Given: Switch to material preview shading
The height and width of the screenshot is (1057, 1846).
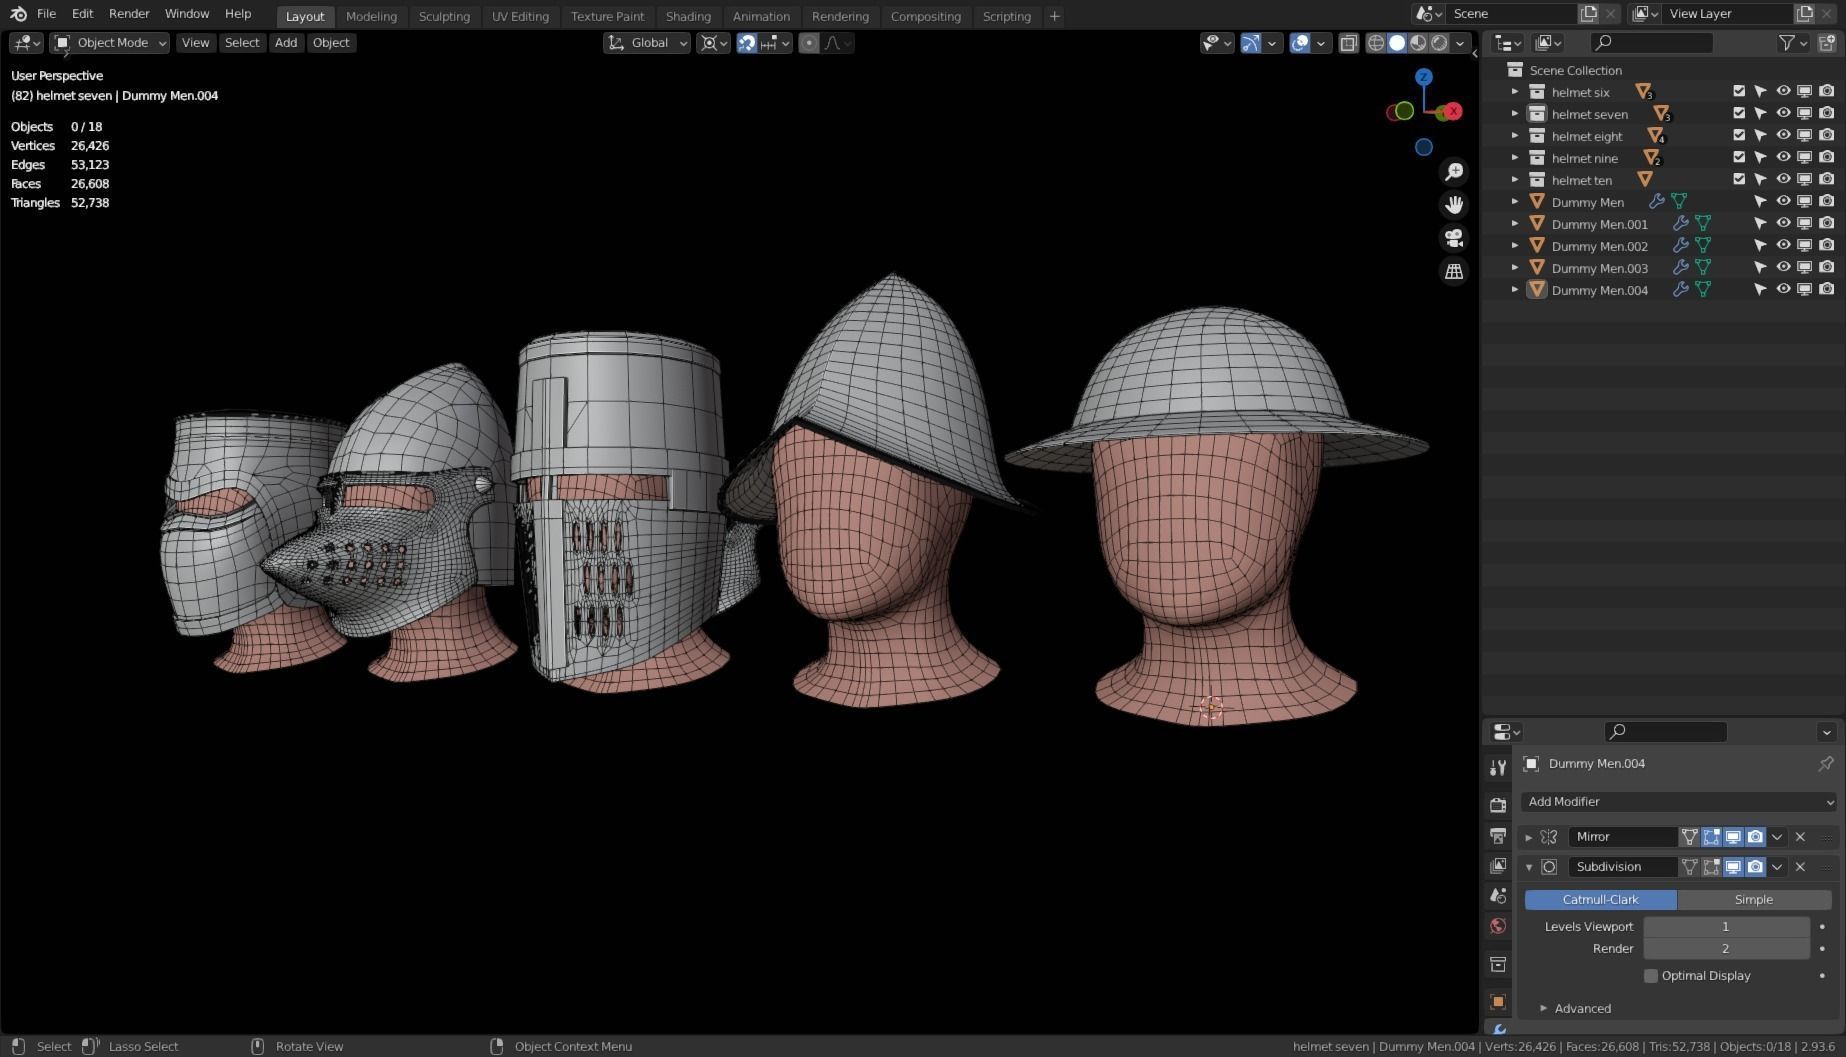Looking at the screenshot, I should click(1418, 43).
